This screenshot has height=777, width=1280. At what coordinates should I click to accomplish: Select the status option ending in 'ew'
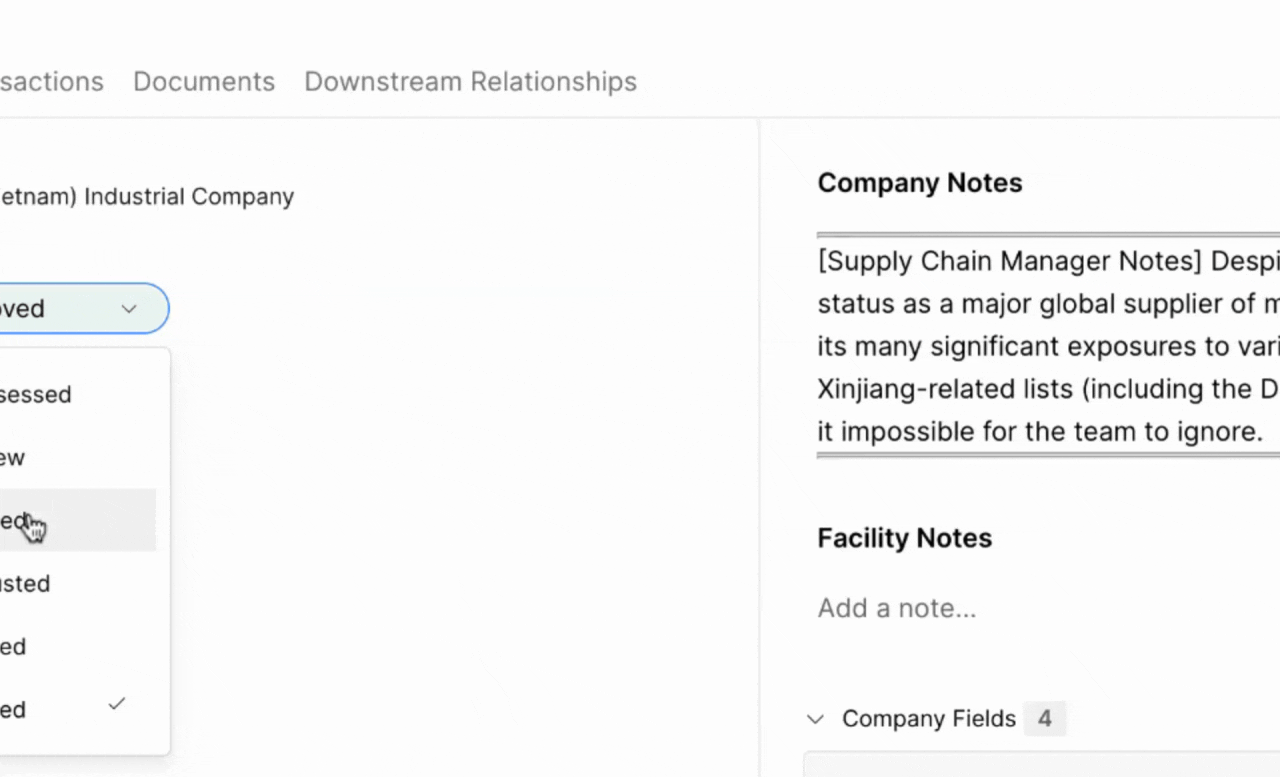click(x=14, y=457)
